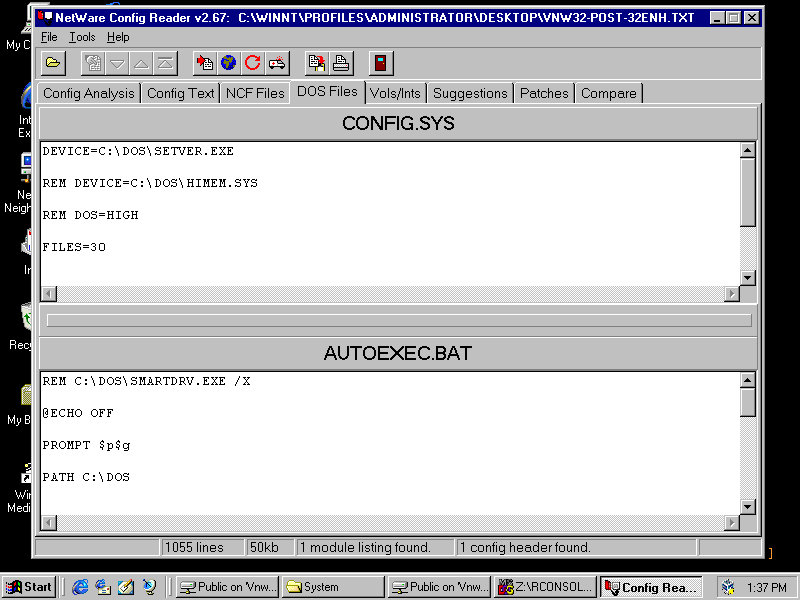Click the 1:37 PM taskbar clock

(x=767, y=588)
